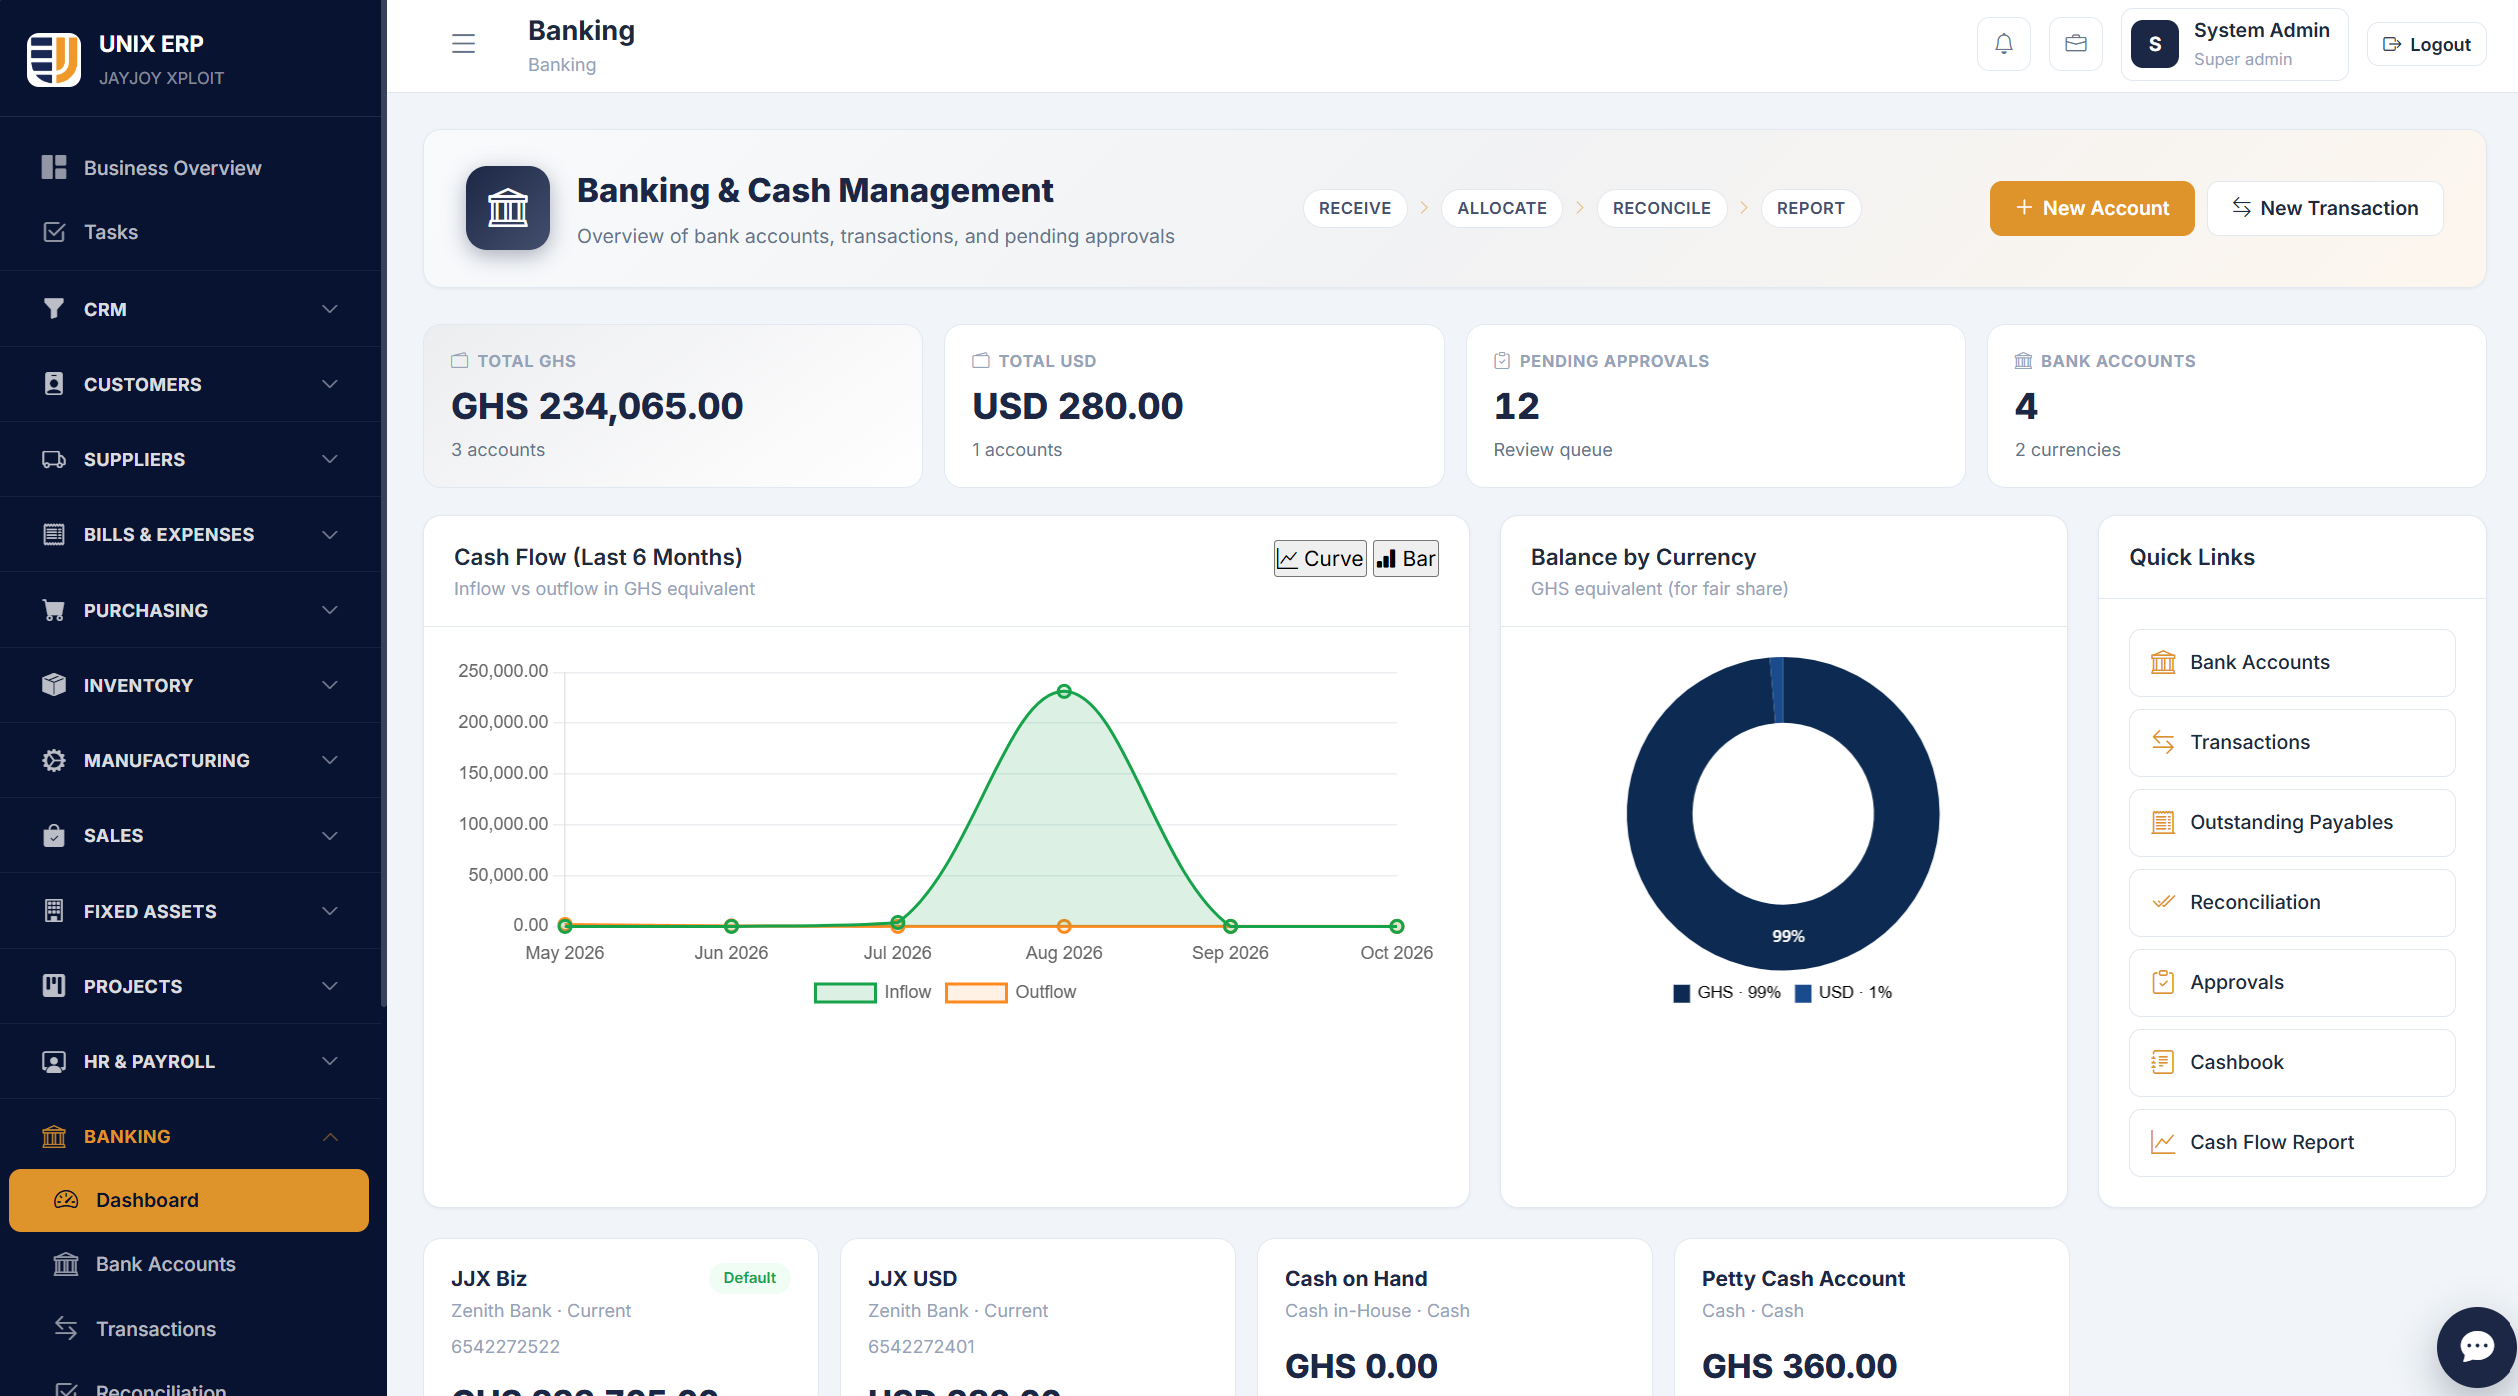Expand the HR & PAYROLL sidebar section

tap(190, 1061)
